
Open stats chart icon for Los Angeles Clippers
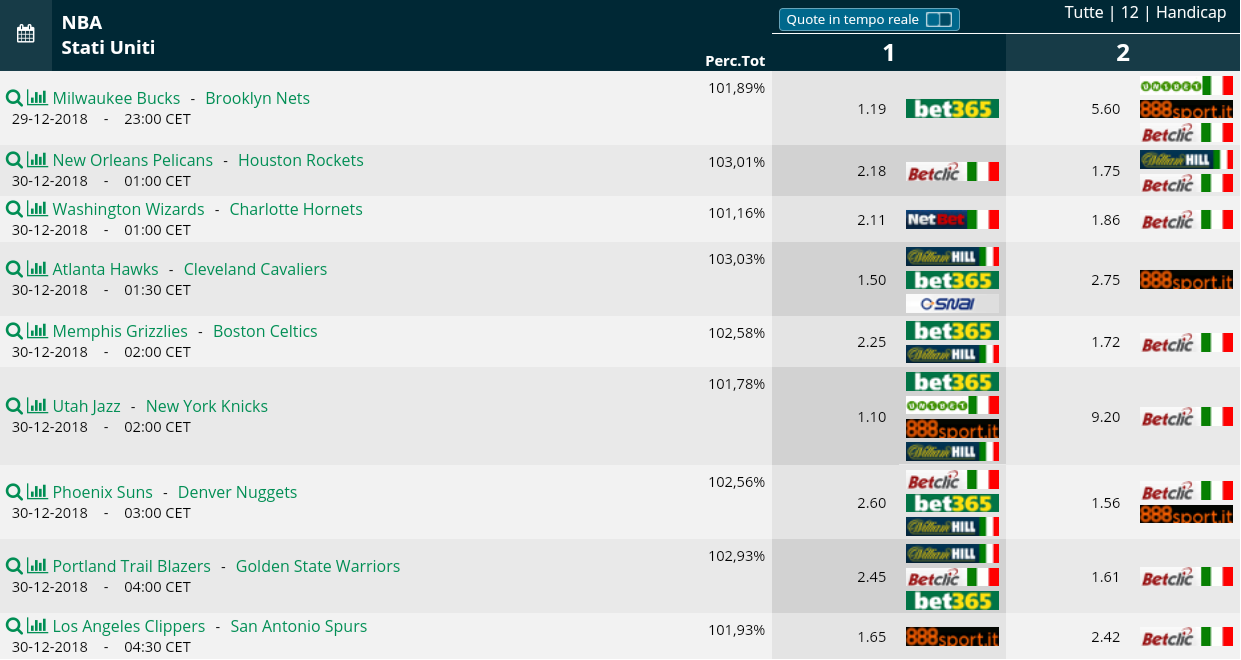pos(37,626)
